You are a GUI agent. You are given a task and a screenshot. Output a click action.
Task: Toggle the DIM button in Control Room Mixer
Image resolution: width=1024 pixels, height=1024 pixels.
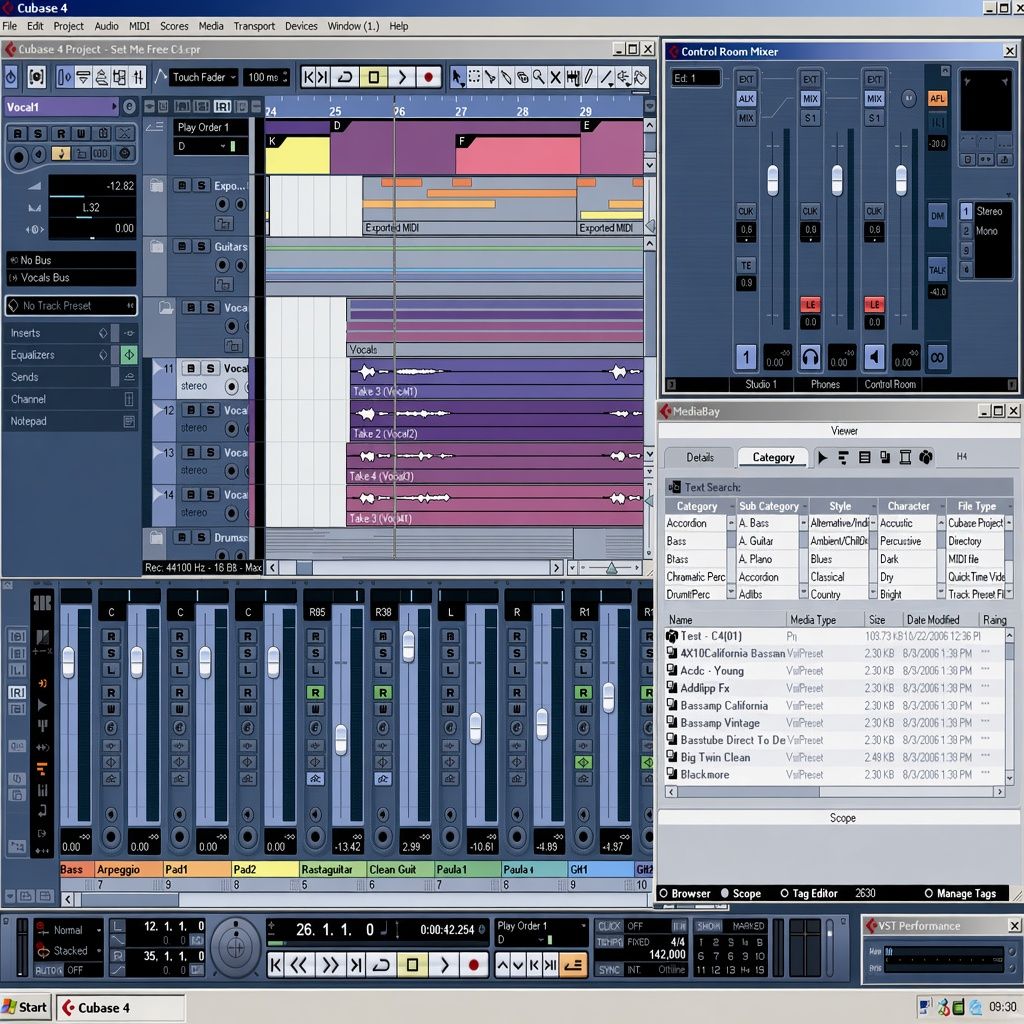(937, 216)
